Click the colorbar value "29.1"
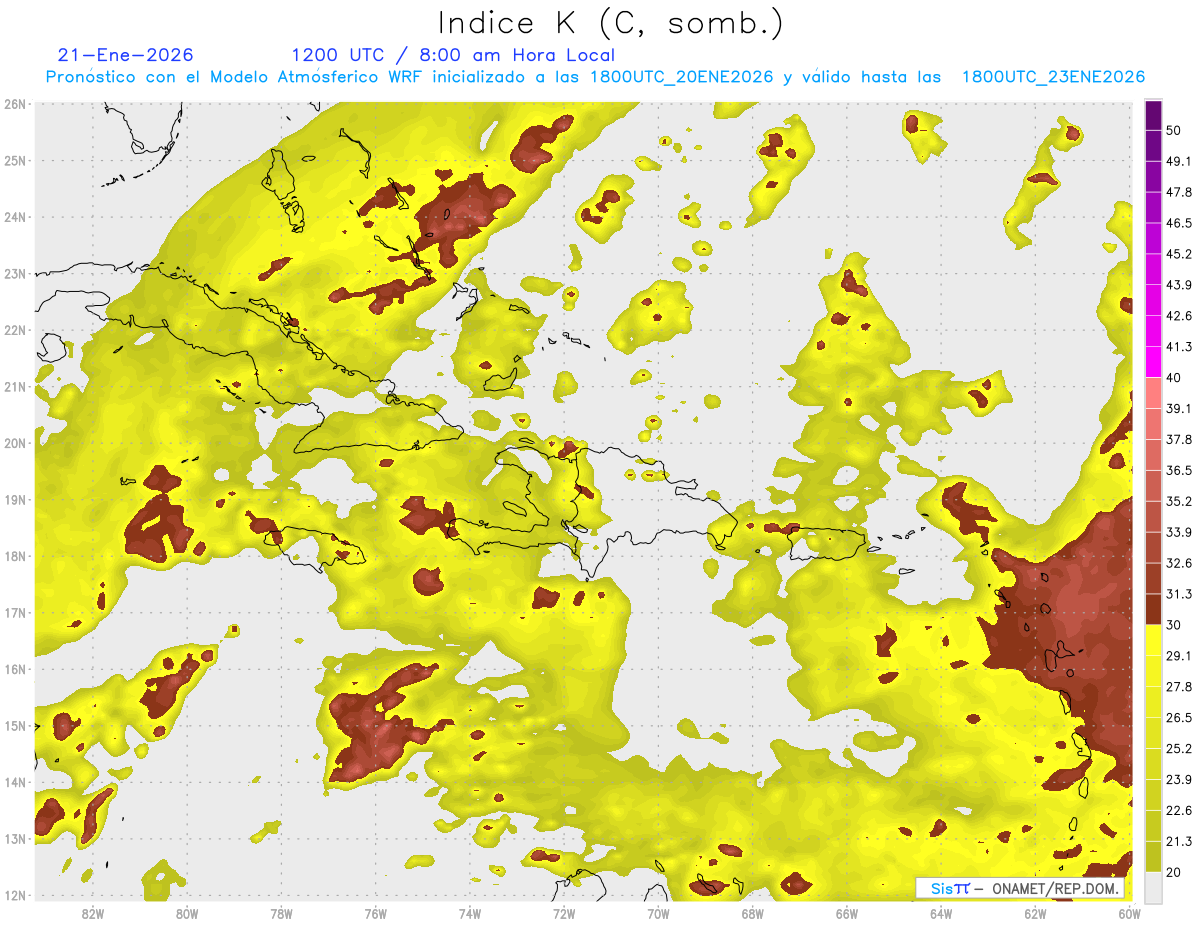The width and height of the screenshot is (1200, 927). click(1179, 655)
